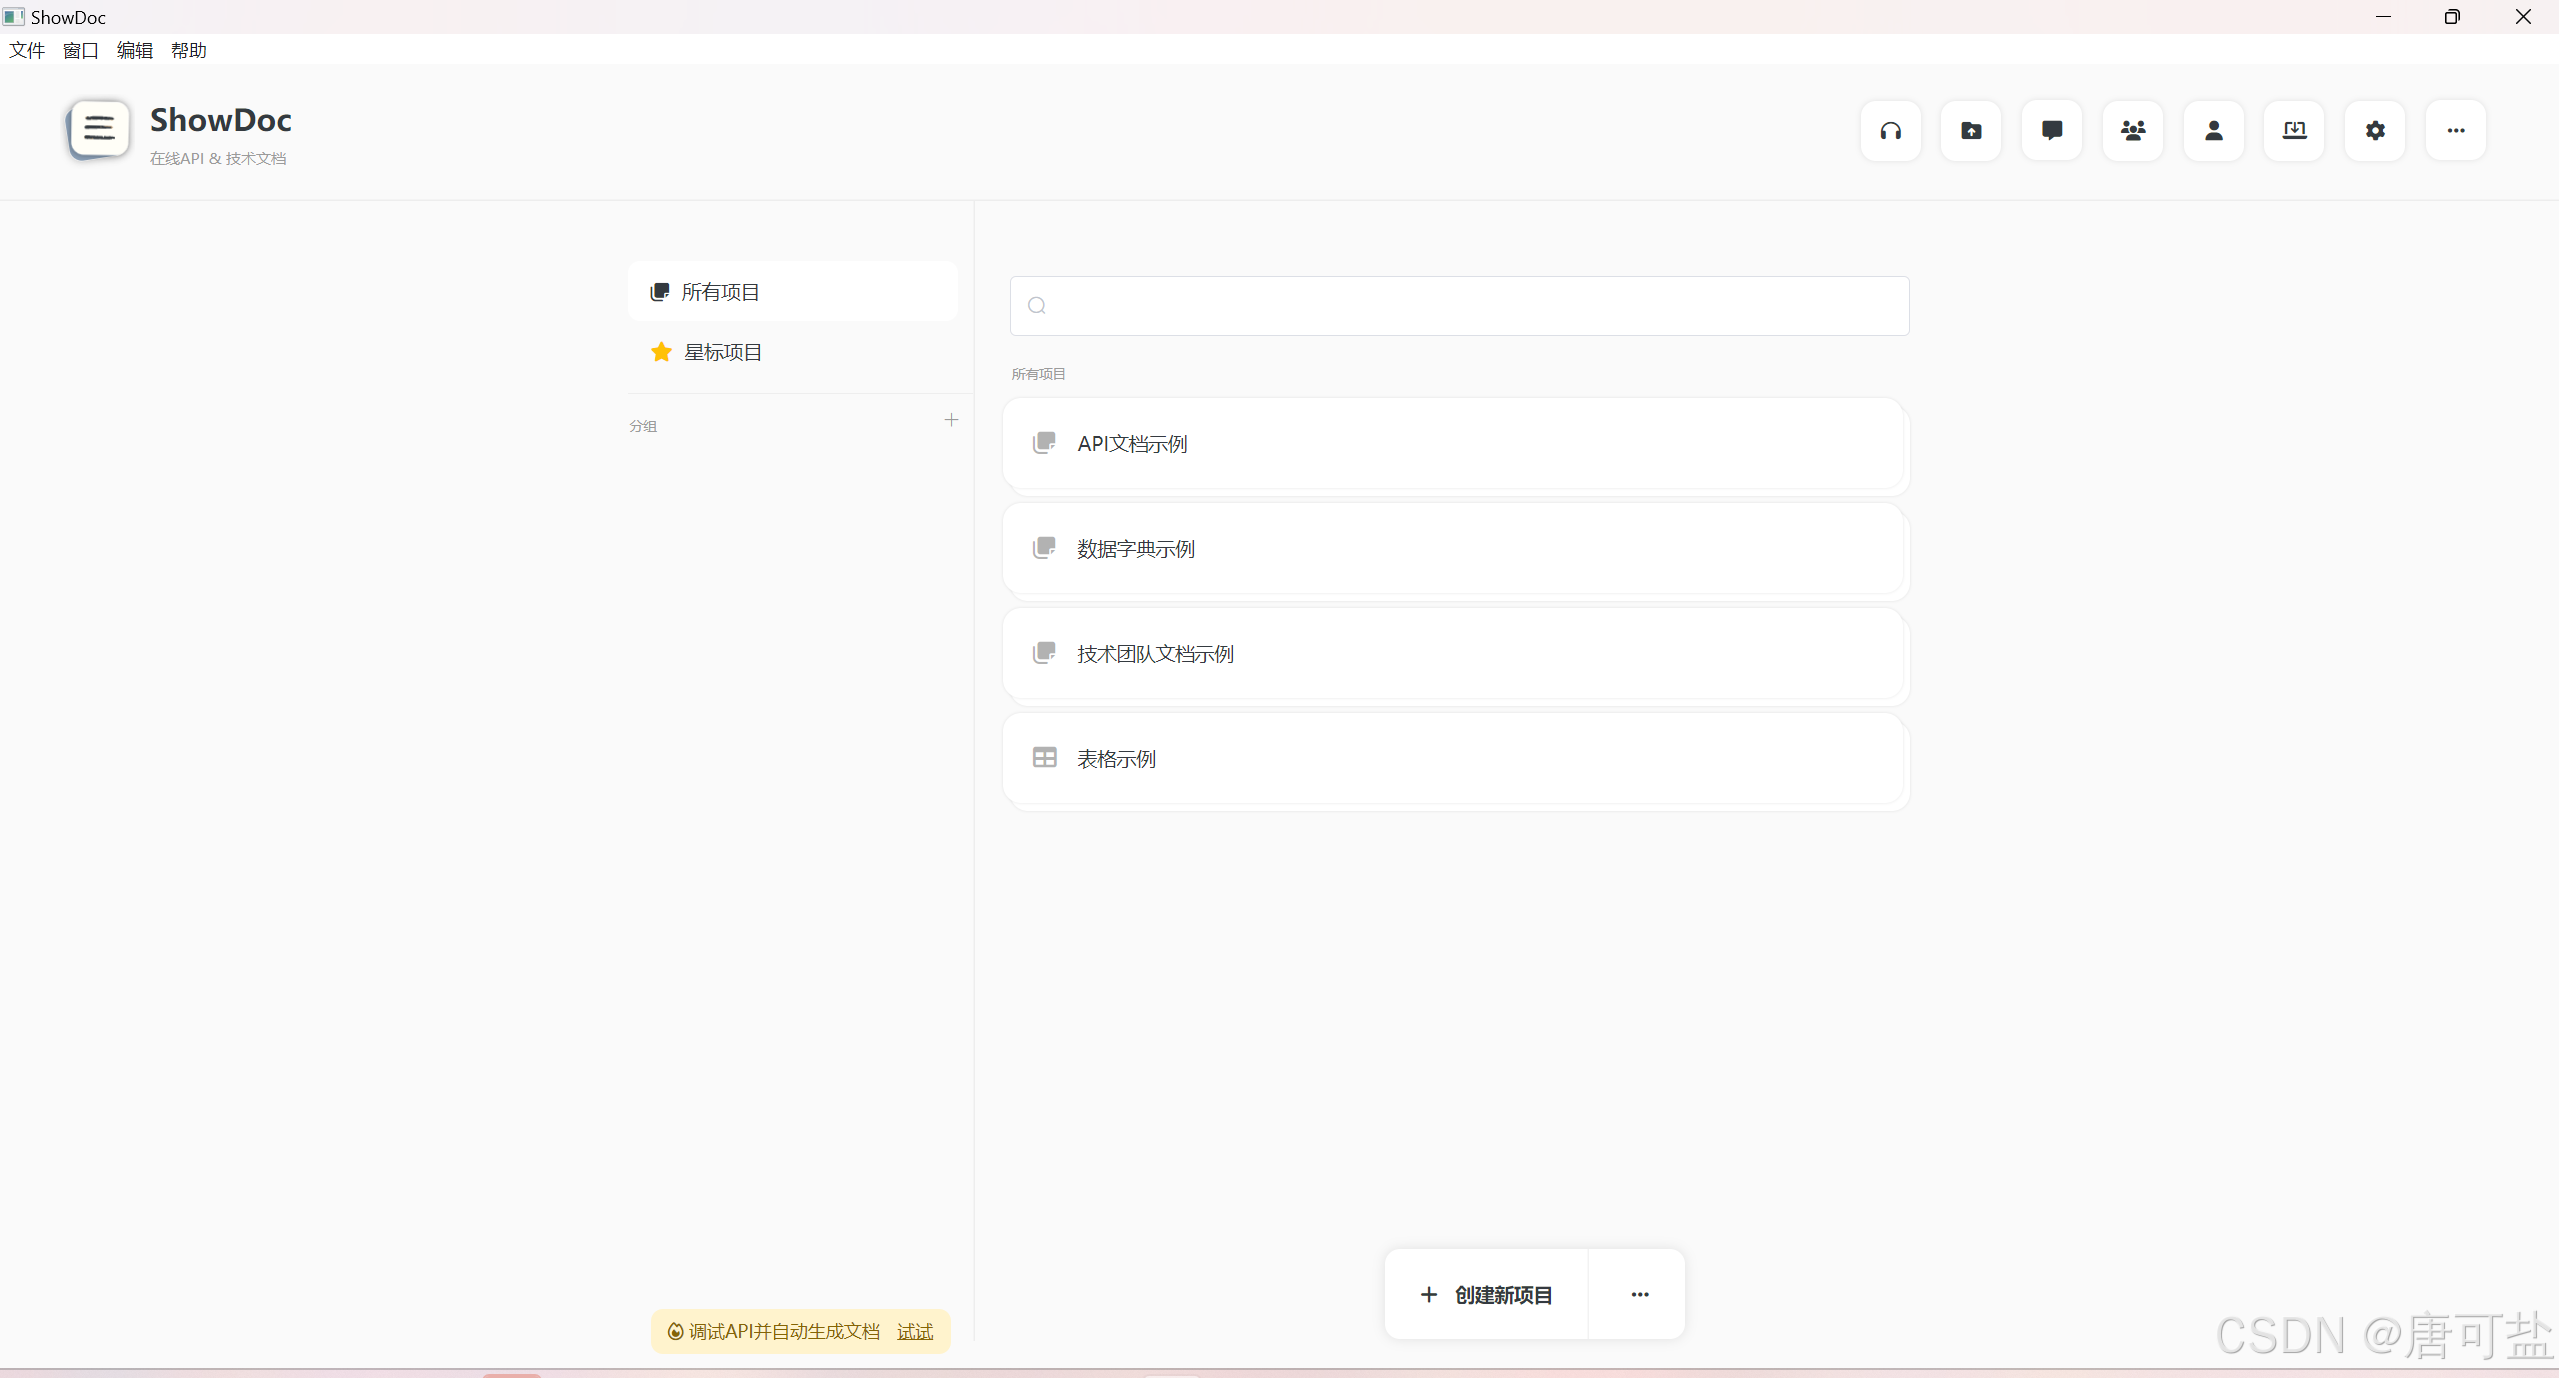Viewport: 2559px width, 1378px height.
Task: Open the 文件 menu
Action: click(27, 50)
